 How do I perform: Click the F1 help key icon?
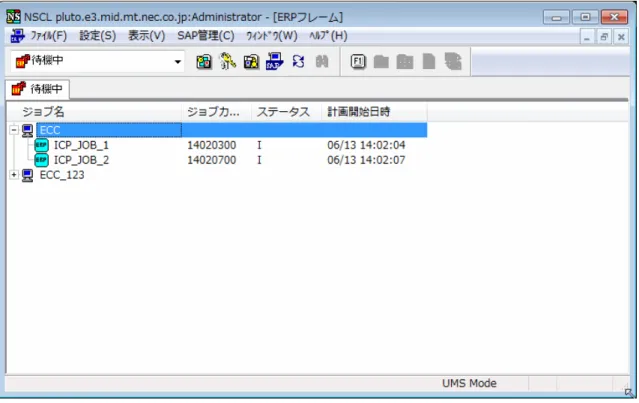coord(358,62)
